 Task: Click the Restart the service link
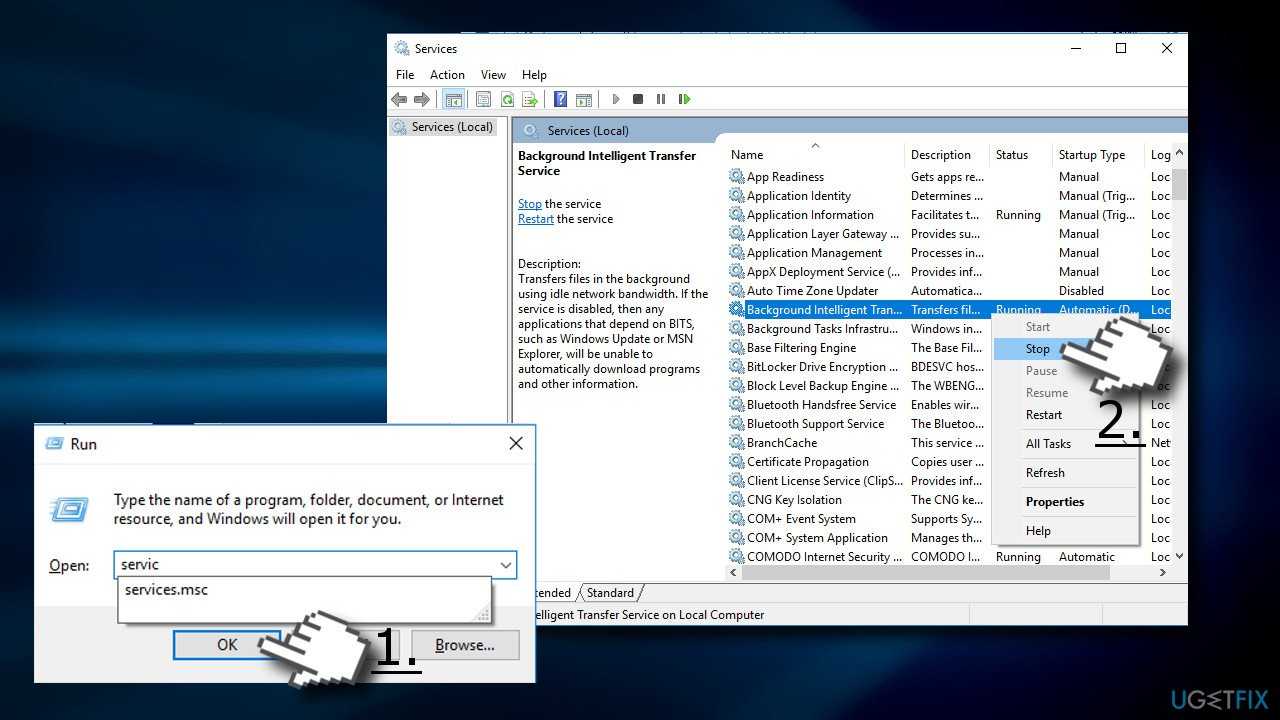coord(536,219)
